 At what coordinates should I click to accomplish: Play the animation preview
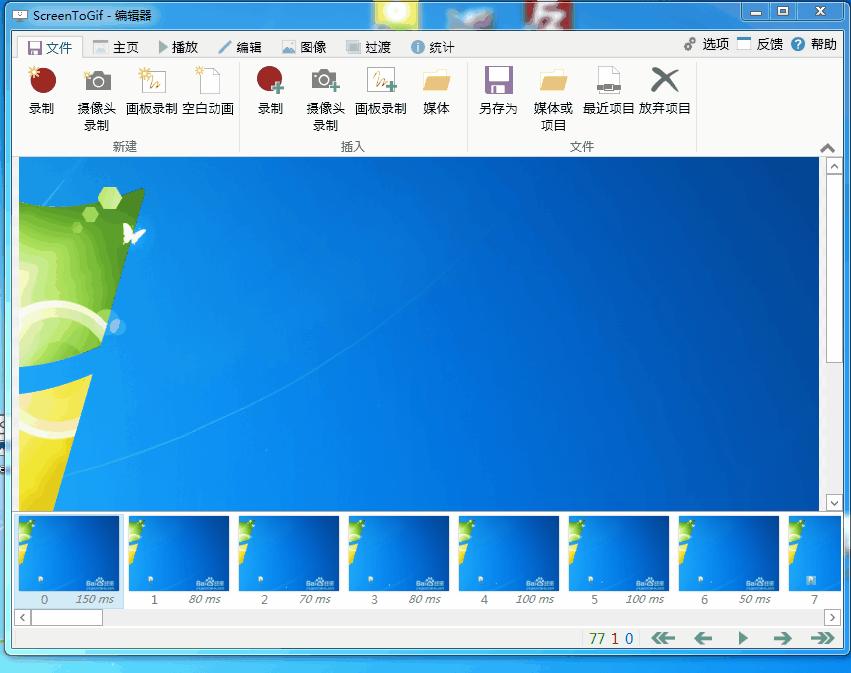[742, 637]
